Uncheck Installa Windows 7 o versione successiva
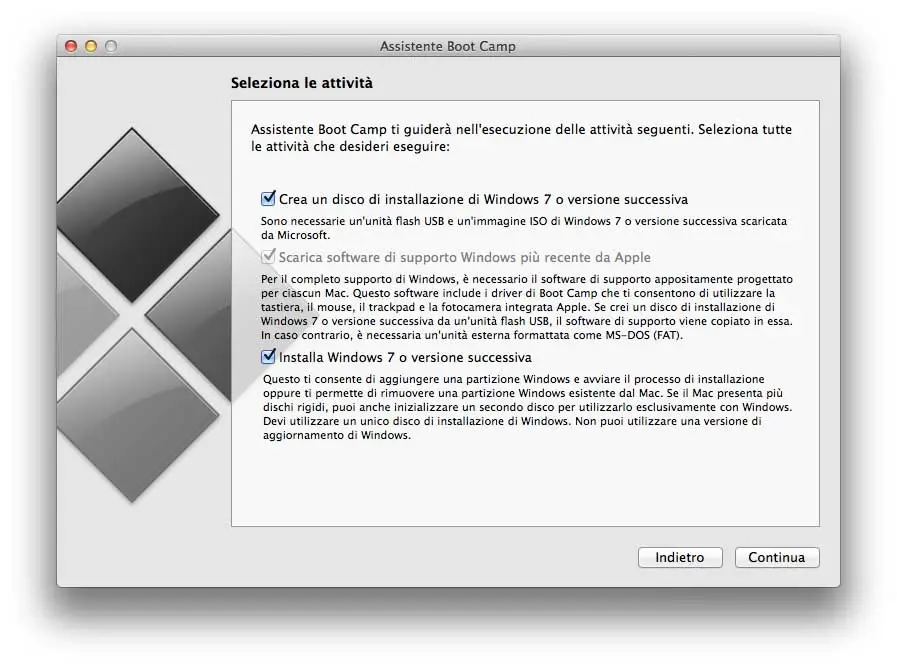Image resolution: width=897 pixels, height=666 pixels. [x=268, y=357]
